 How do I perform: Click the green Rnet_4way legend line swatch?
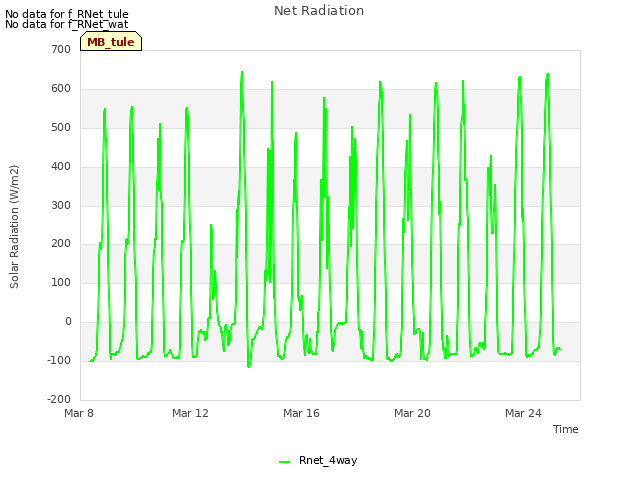tap(284, 461)
